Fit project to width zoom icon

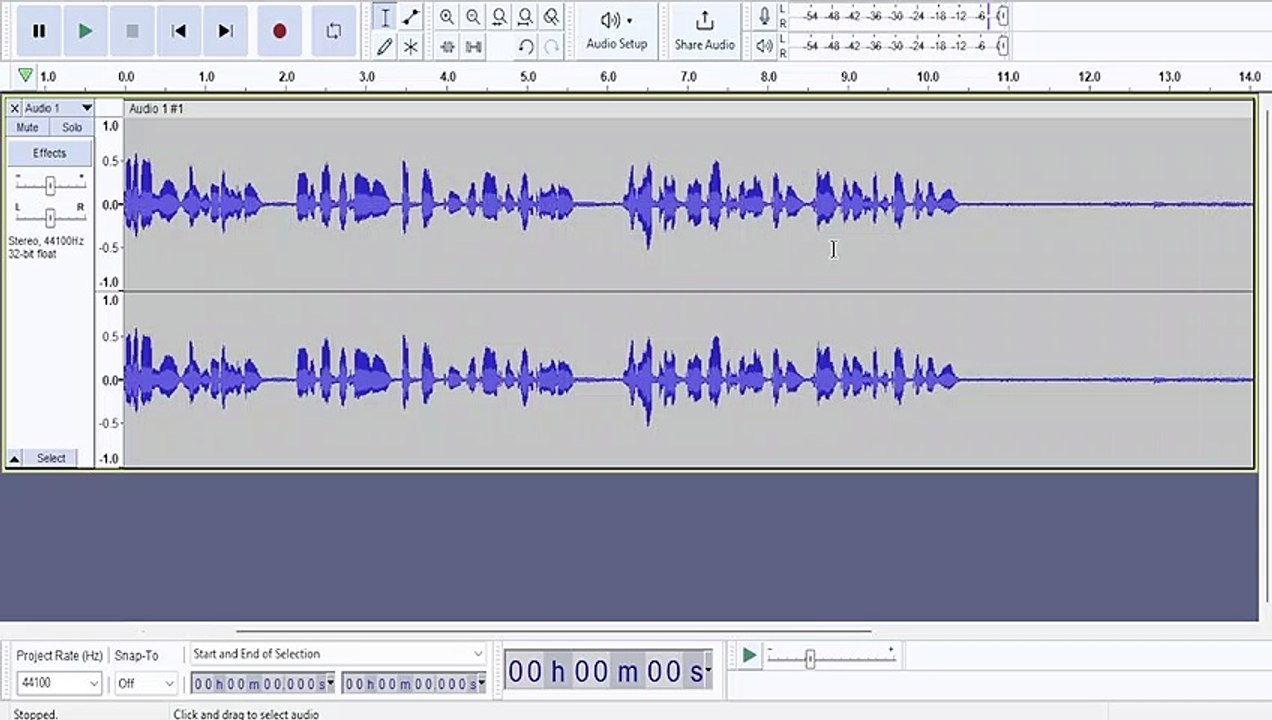[x=525, y=17]
